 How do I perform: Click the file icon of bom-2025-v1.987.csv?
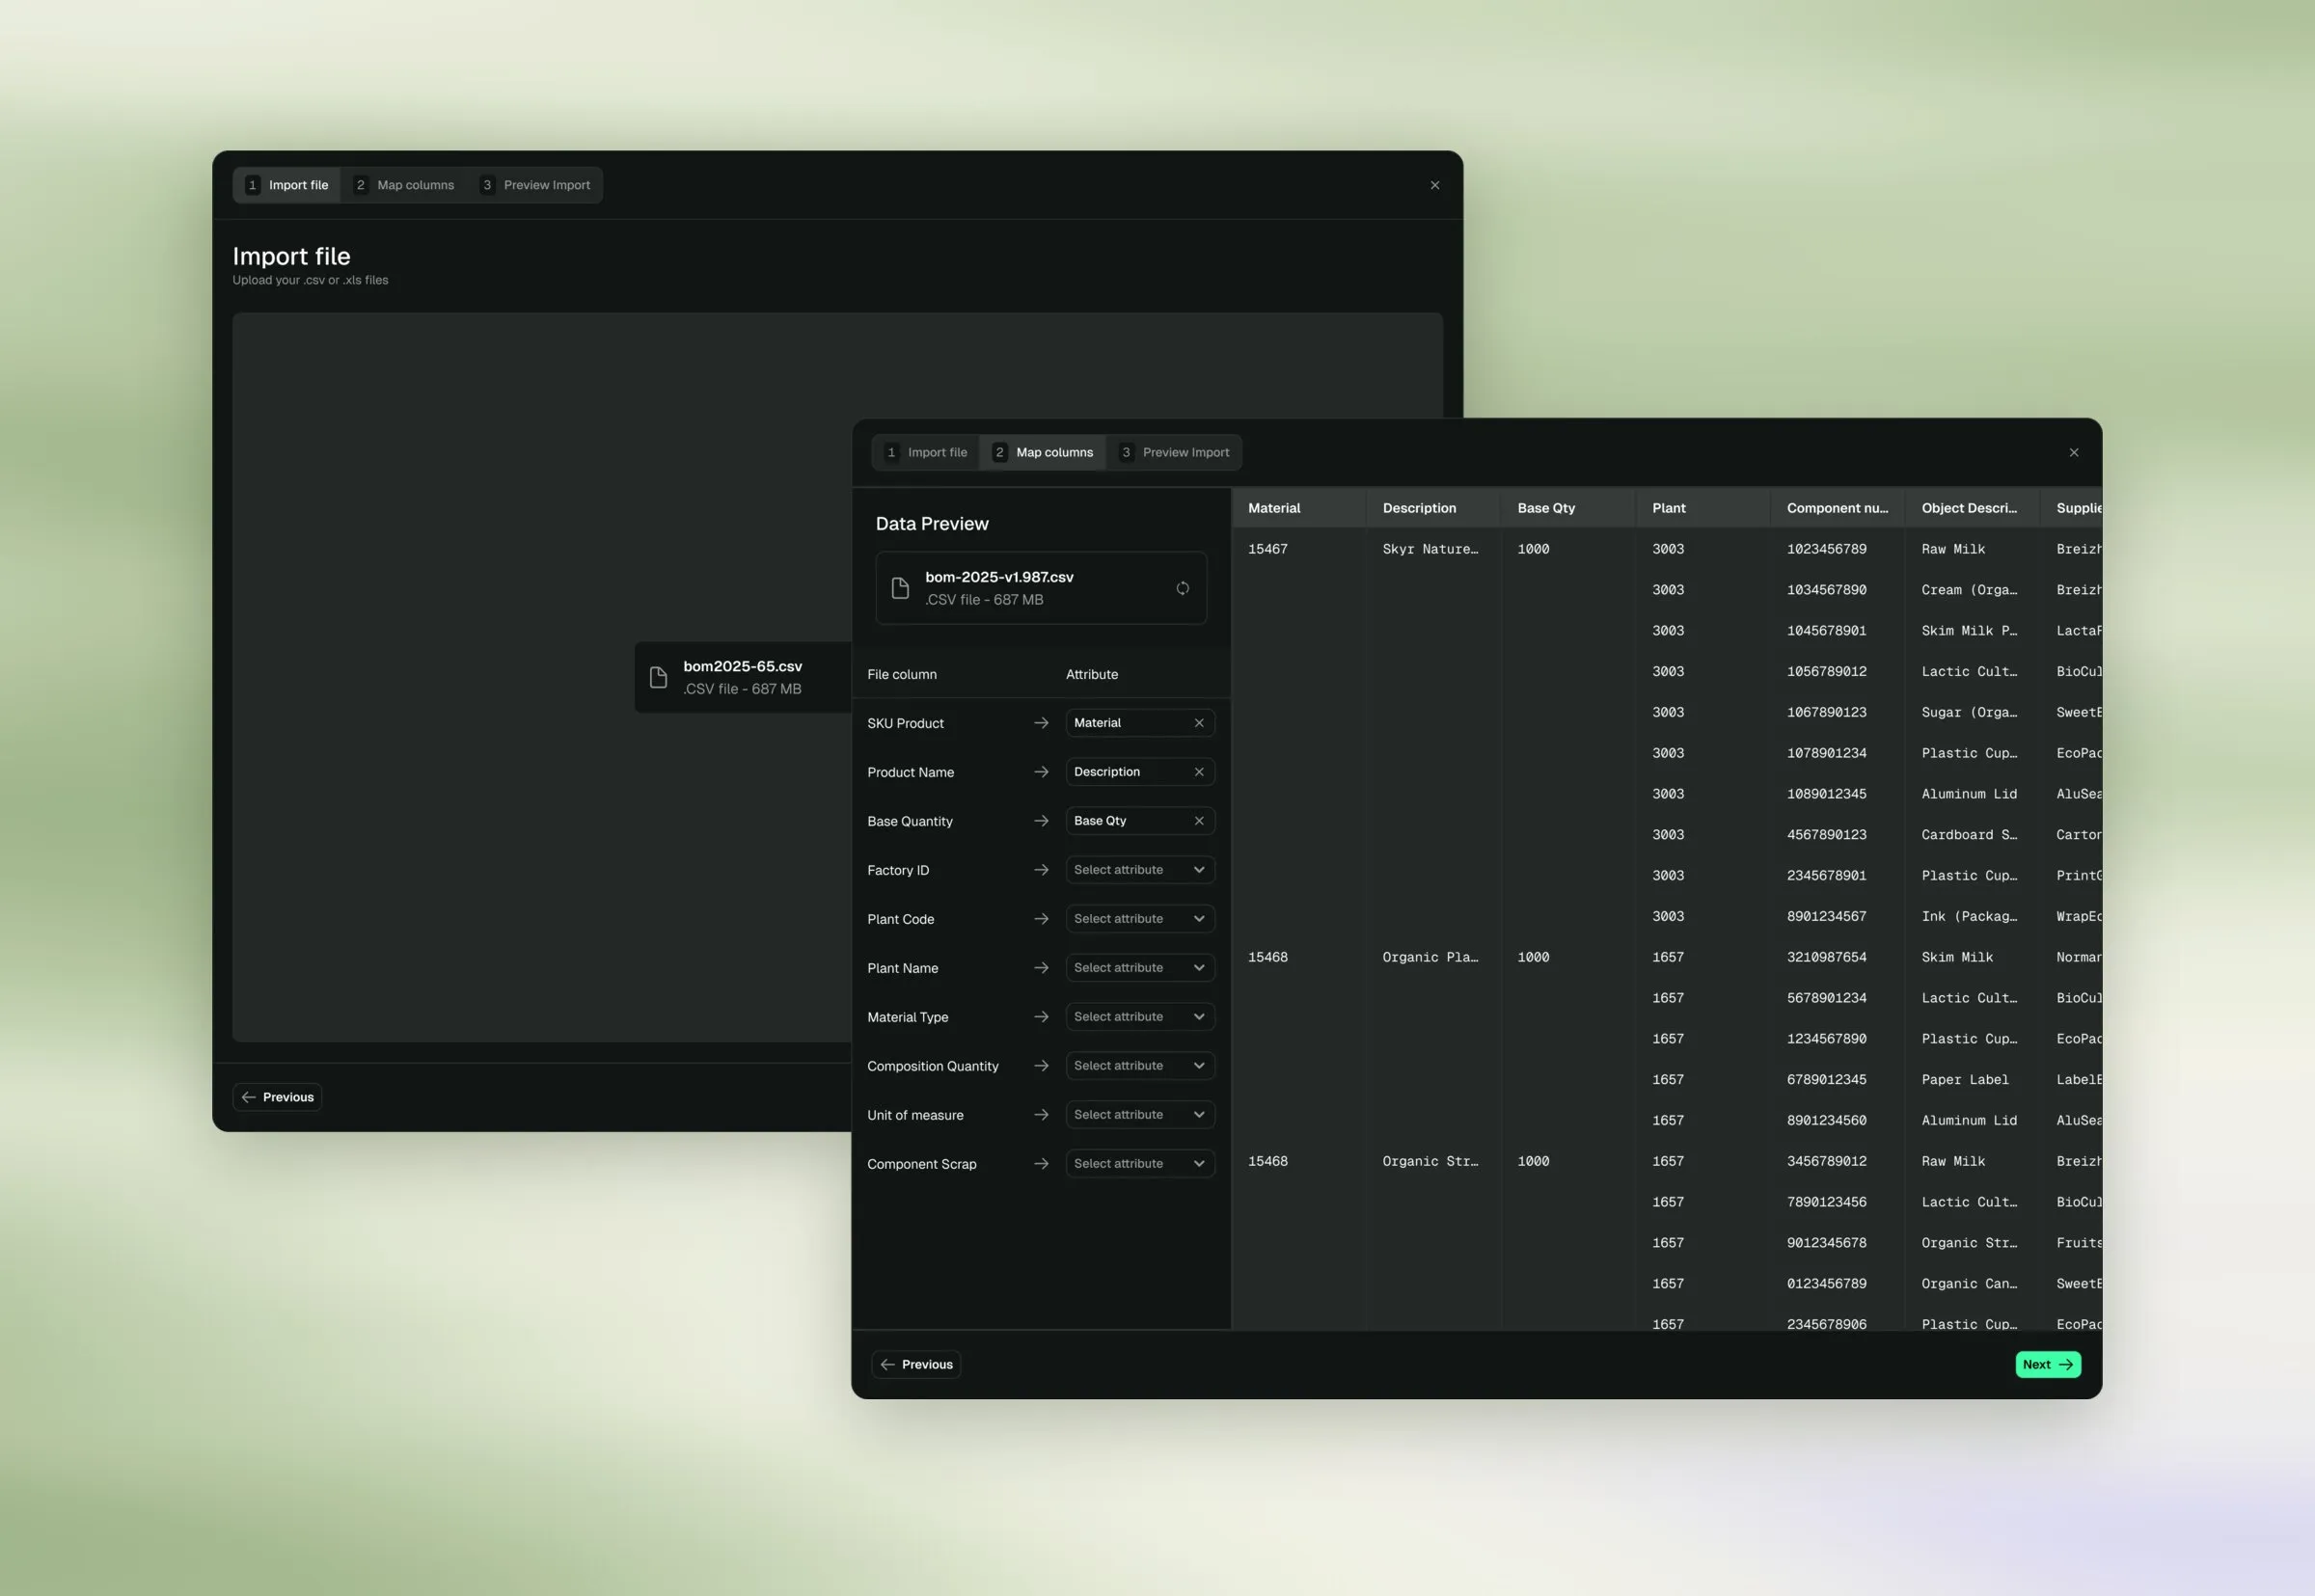click(900, 588)
